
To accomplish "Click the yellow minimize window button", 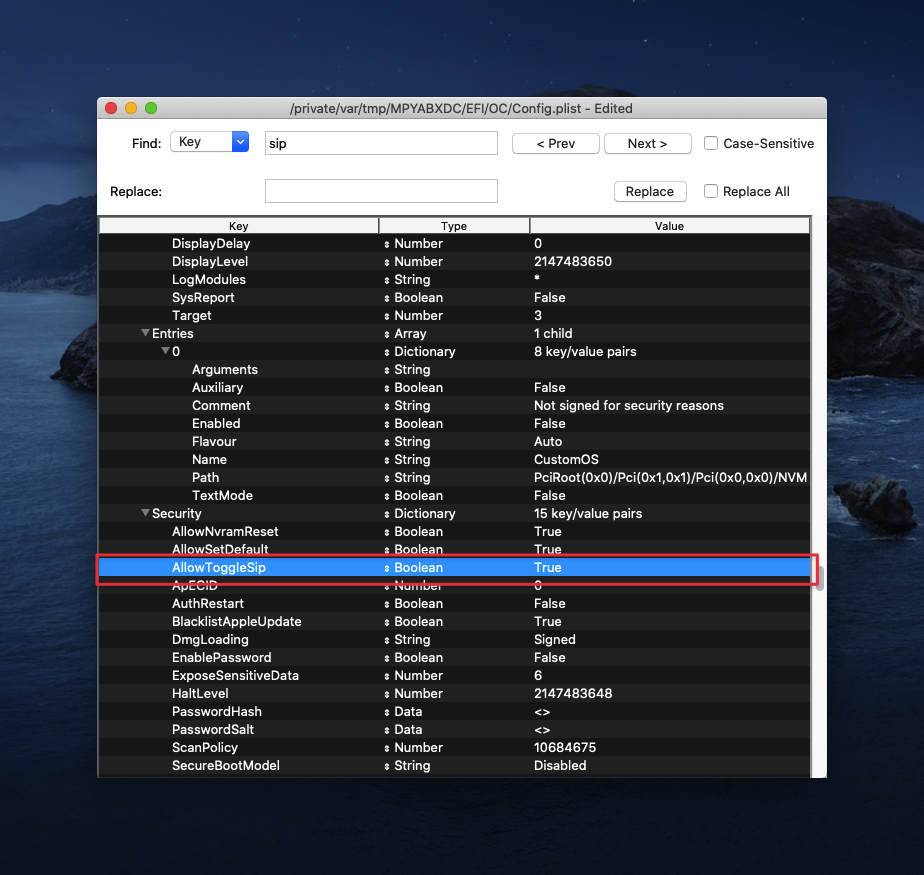I will [130, 108].
